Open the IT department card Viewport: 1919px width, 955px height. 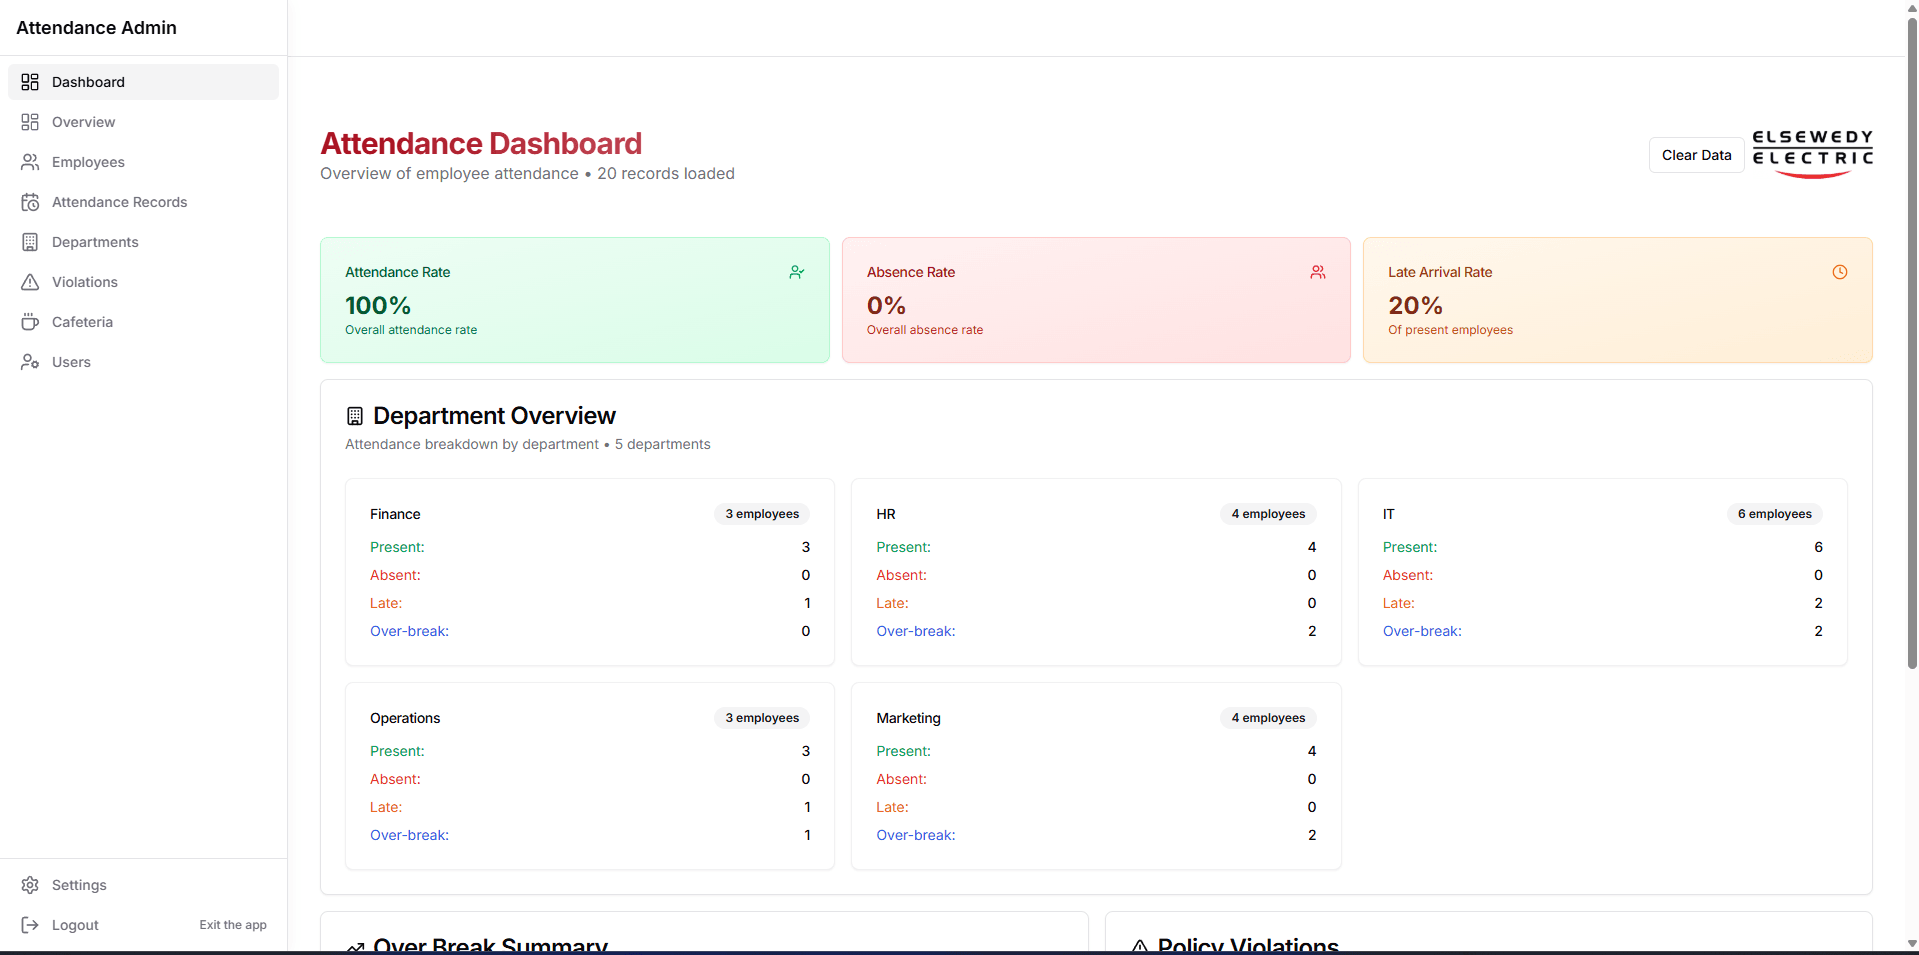[x=1601, y=572]
